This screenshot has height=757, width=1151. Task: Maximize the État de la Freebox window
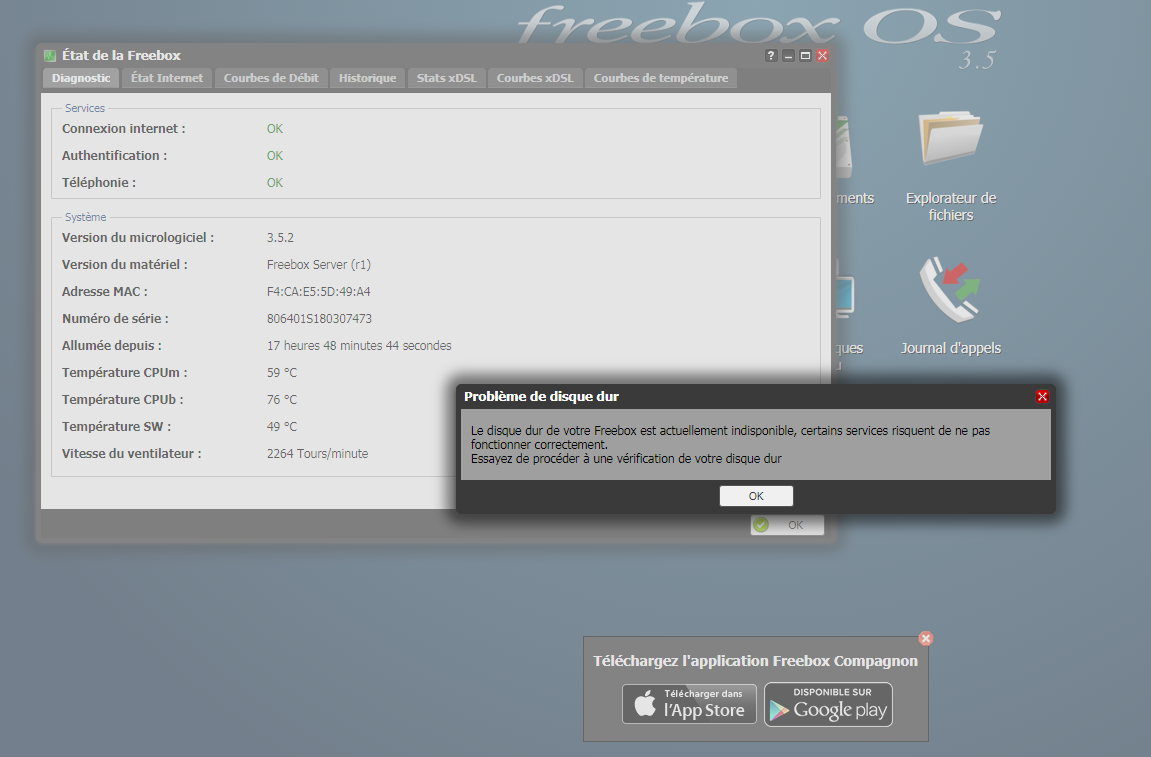coord(805,56)
